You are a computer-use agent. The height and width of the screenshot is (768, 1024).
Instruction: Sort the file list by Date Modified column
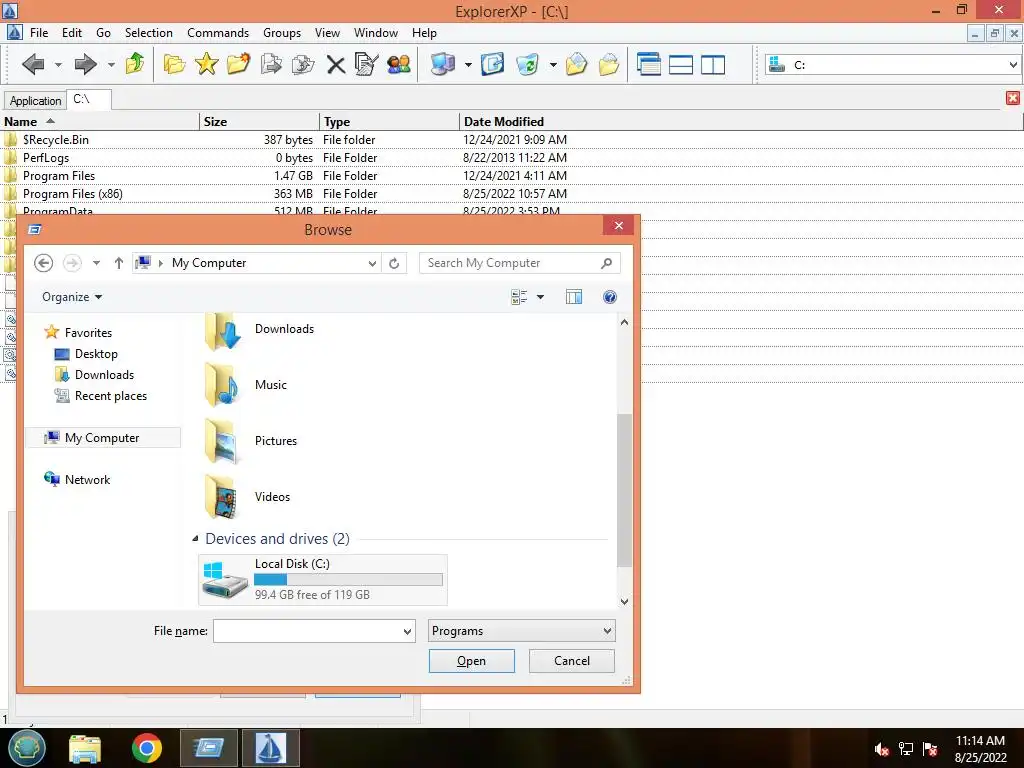coord(740,121)
